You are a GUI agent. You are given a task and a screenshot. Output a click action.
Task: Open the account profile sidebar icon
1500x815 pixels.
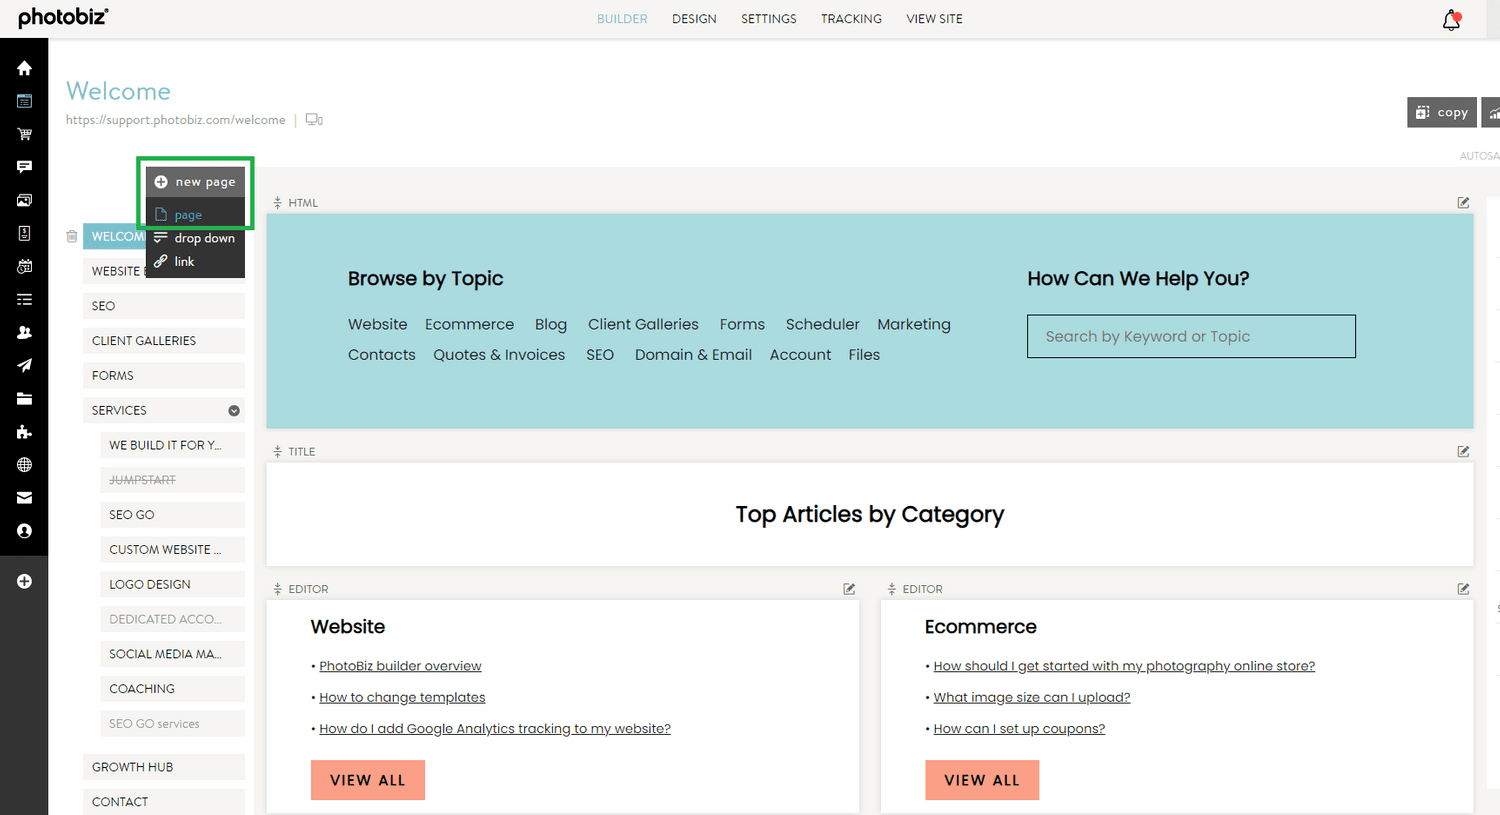coord(24,531)
